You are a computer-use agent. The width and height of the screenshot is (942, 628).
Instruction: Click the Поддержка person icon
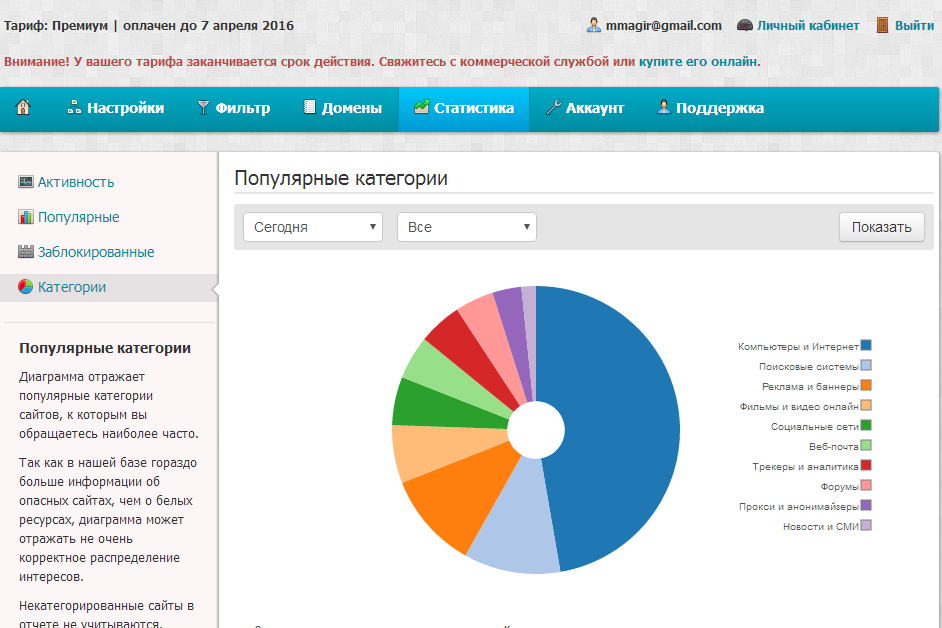(663, 108)
